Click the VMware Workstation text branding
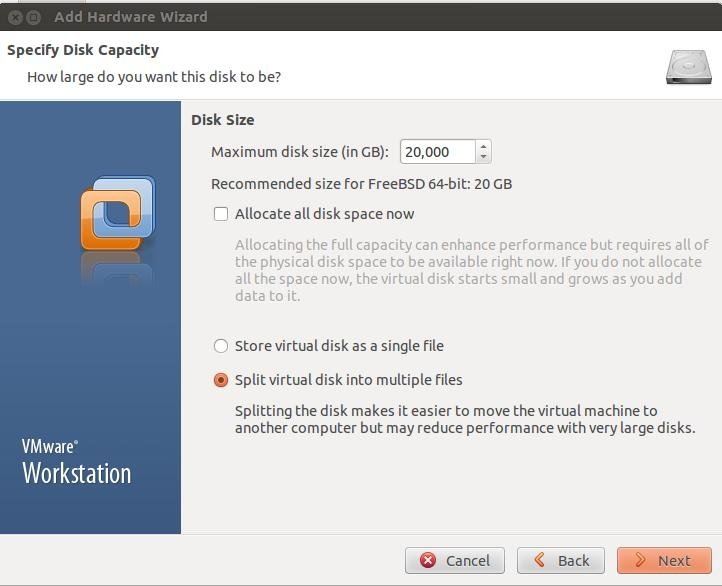Screen dimensions: 722x586 [x=76, y=462]
